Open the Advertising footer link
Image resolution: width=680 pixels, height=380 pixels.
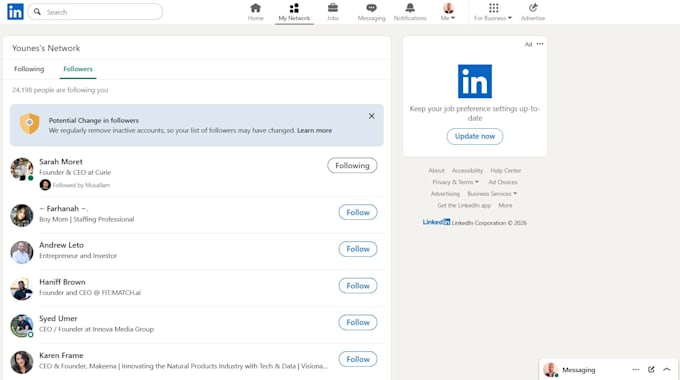click(445, 194)
